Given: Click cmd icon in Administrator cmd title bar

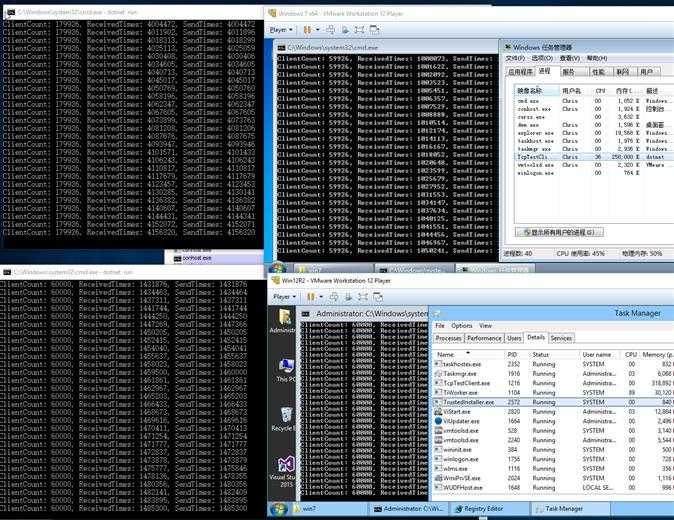Looking at the screenshot, I should (x=306, y=314).
